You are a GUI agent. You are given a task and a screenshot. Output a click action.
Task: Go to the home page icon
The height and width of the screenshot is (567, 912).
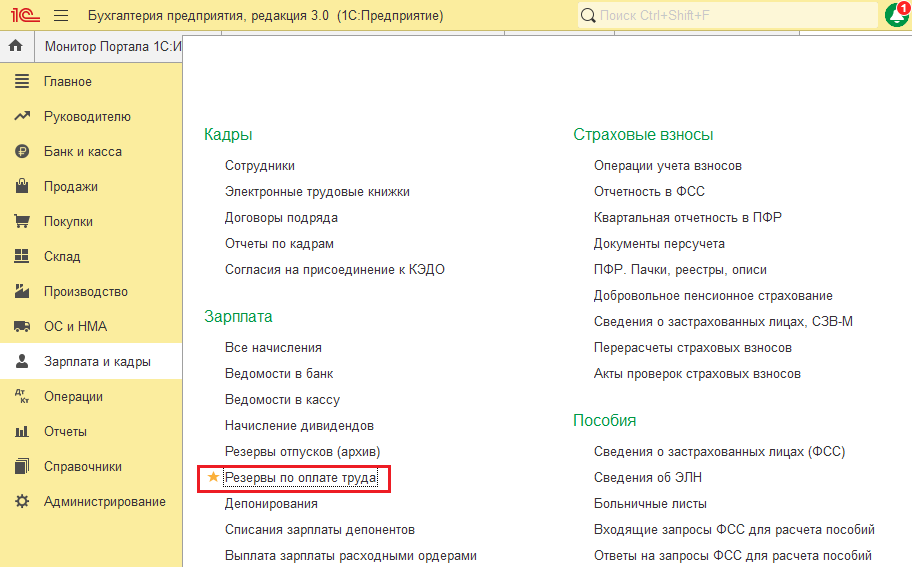[16, 45]
